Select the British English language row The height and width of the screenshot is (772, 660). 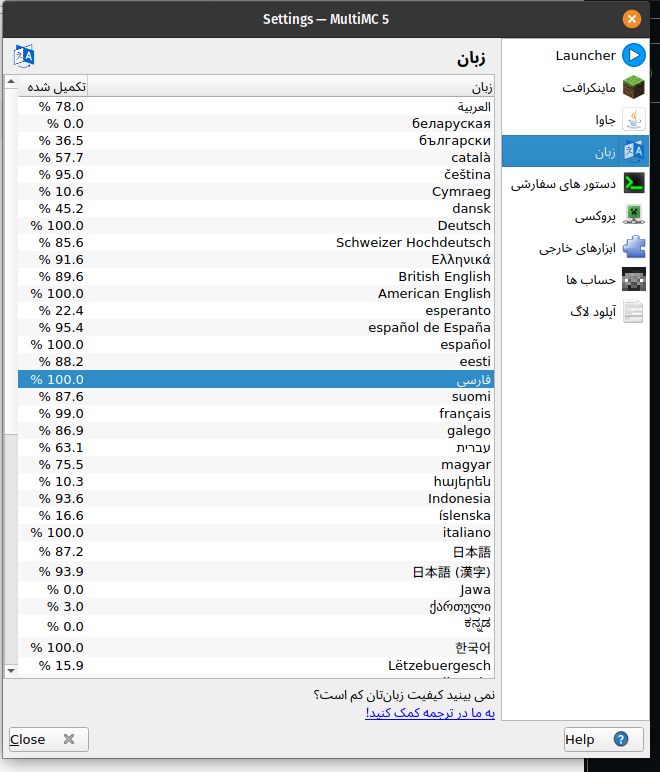[x=256, y=276]
